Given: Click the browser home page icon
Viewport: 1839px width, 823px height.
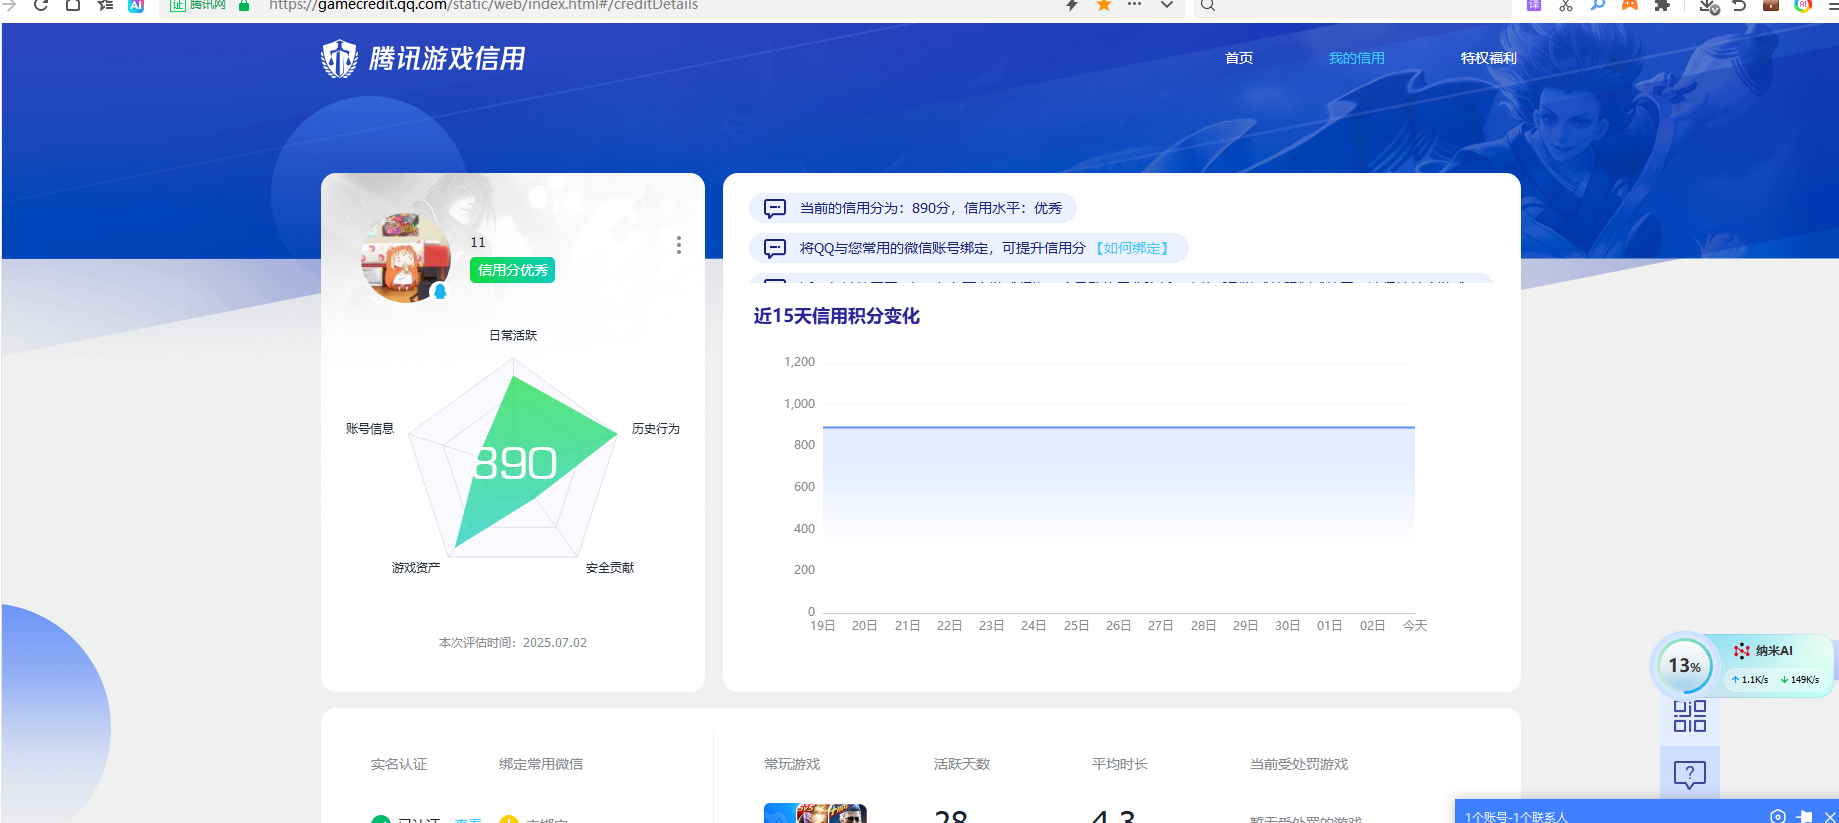Looking at the screenshot, I should click(73, 5).
